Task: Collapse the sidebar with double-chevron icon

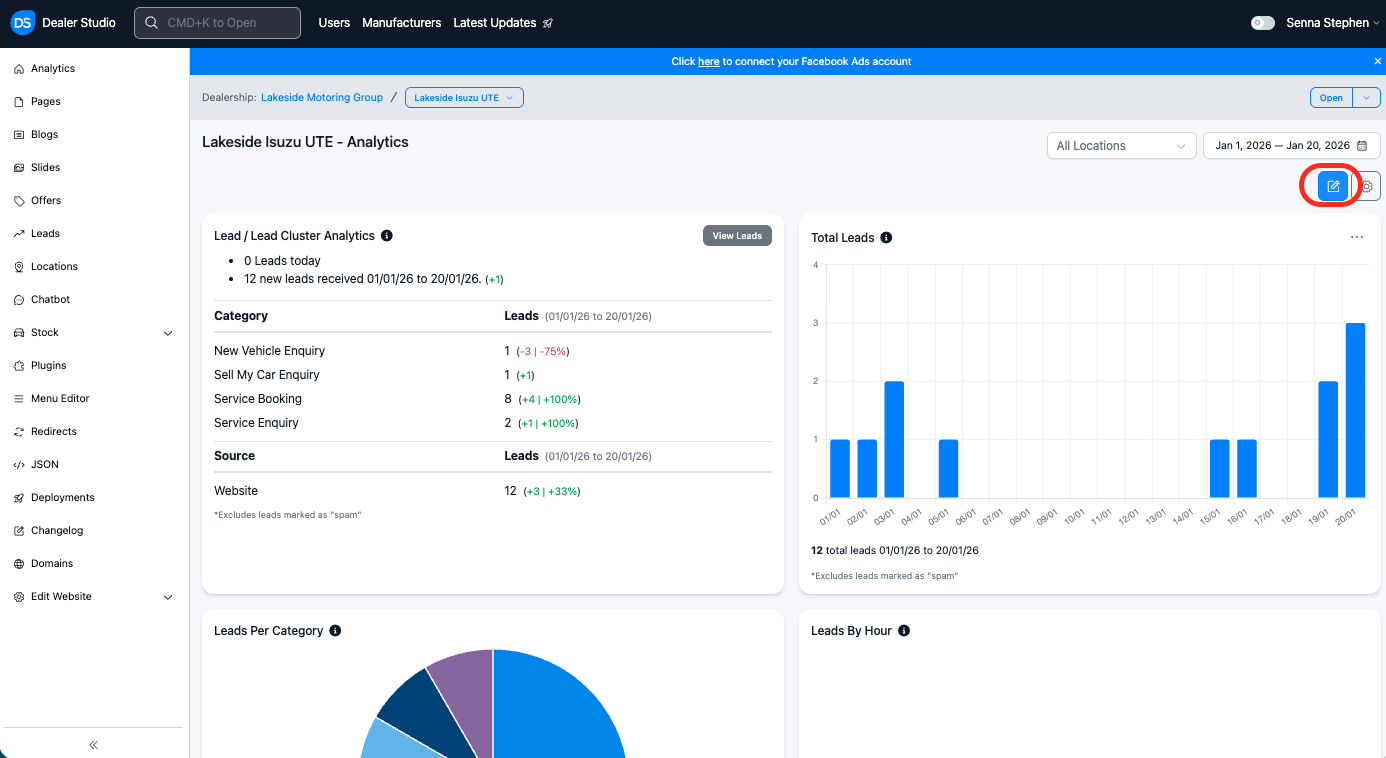Action: coord(94,745)
